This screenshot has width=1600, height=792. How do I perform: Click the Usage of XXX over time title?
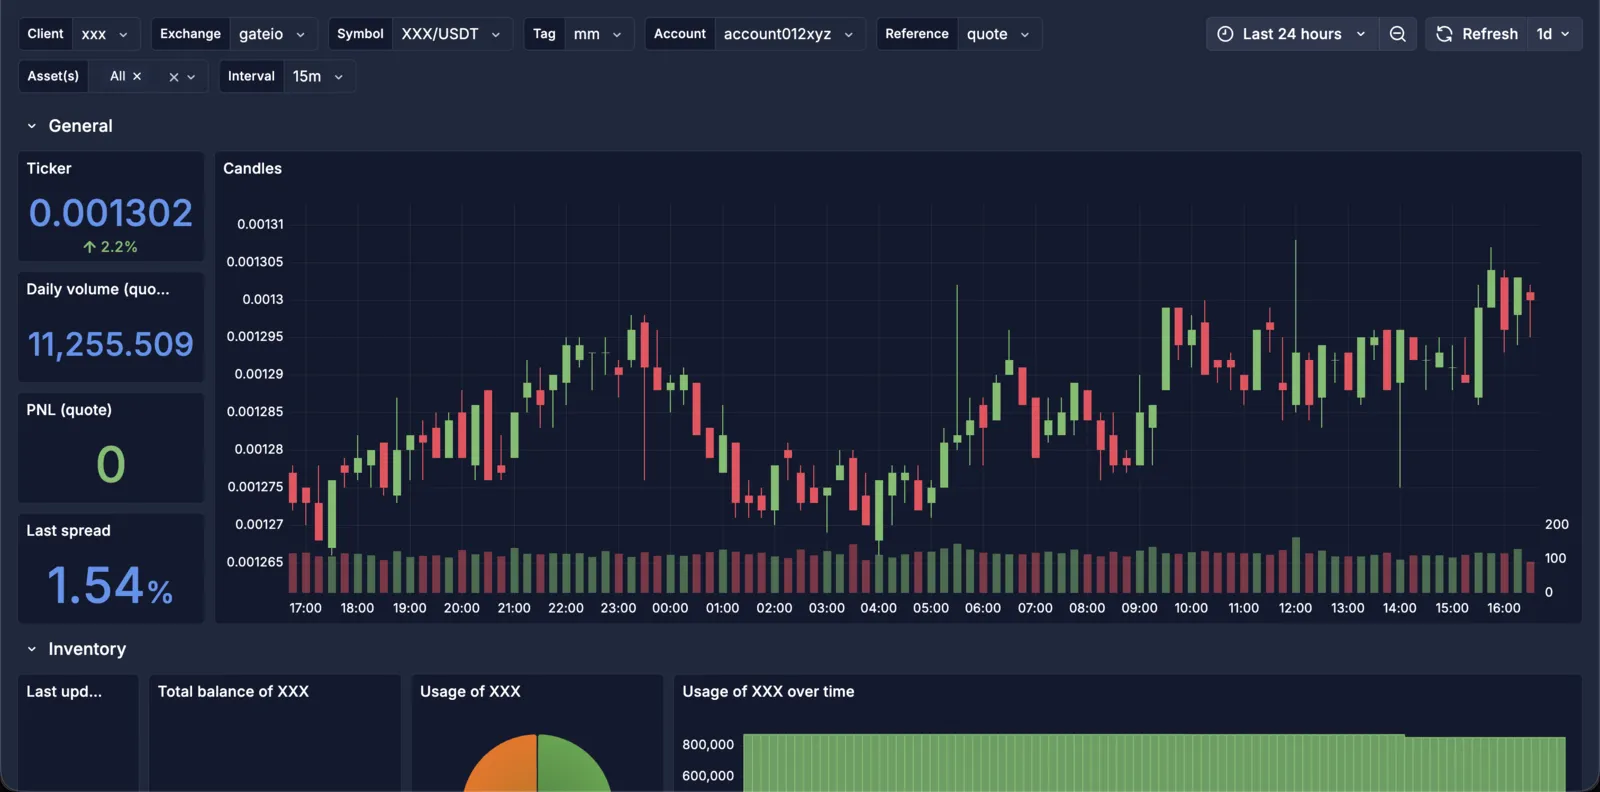click(x=768, y=691)
